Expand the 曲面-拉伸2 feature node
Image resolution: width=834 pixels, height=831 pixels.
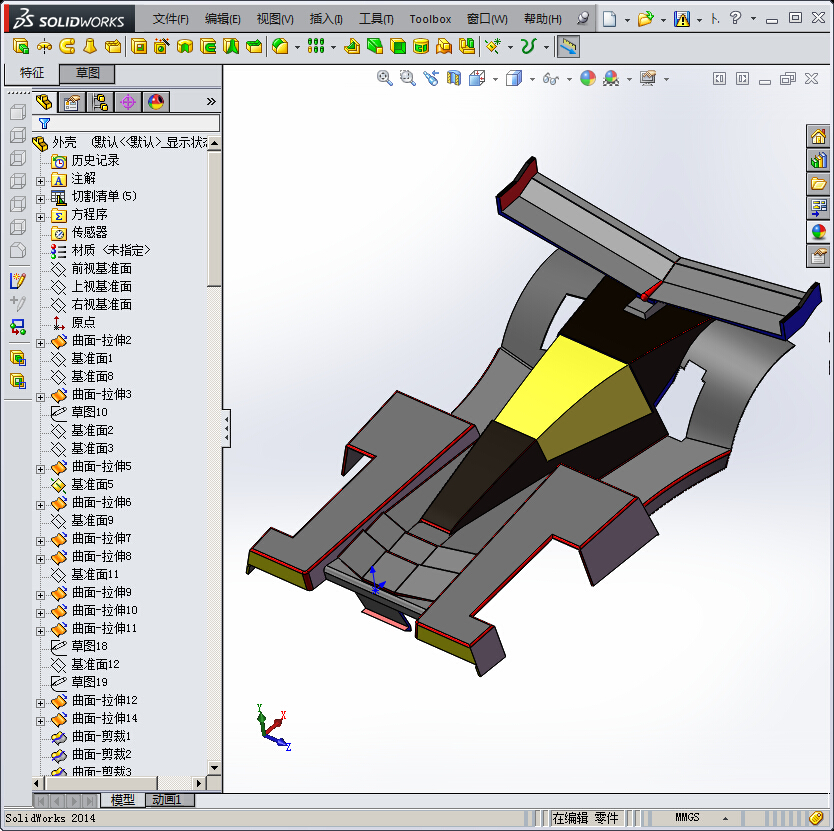pyautogui.click(x=40, y=342)
